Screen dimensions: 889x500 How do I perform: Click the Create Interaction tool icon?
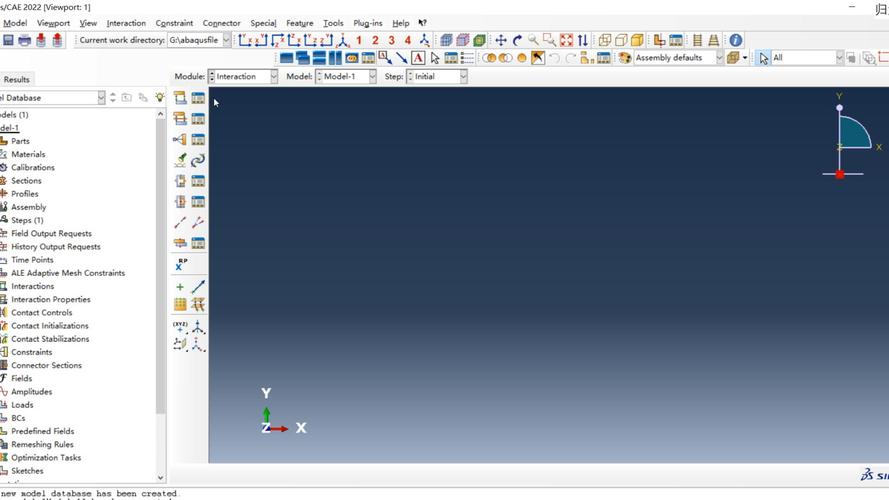[180, 98]
